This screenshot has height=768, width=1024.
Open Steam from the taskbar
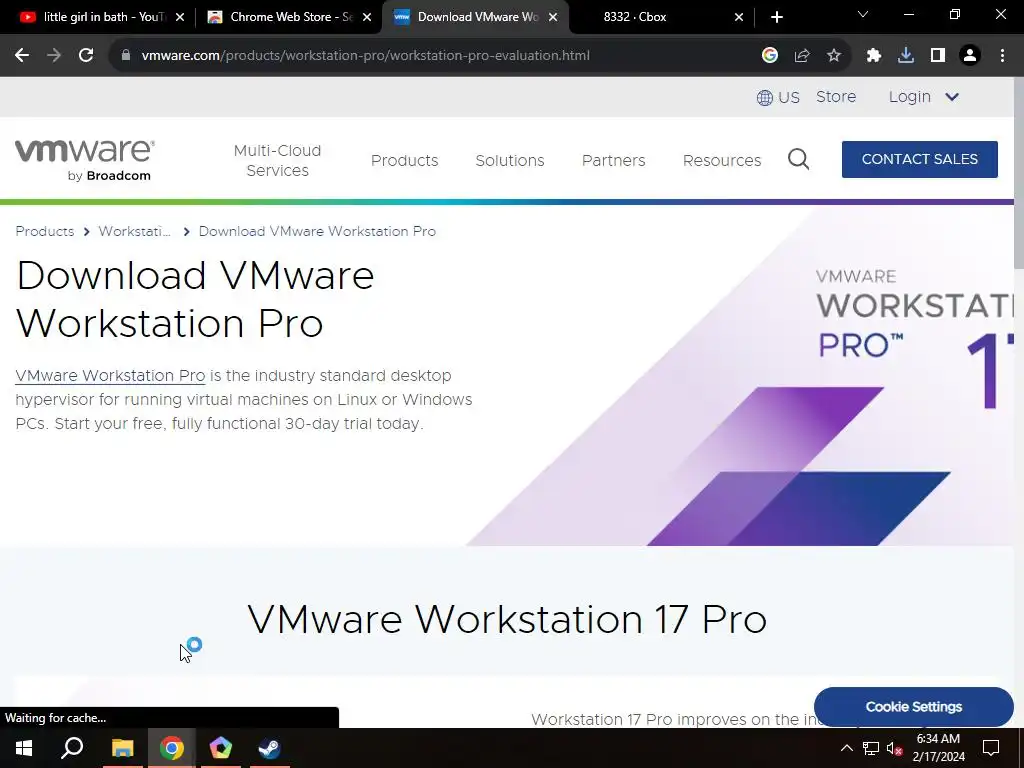click(269, 748)
